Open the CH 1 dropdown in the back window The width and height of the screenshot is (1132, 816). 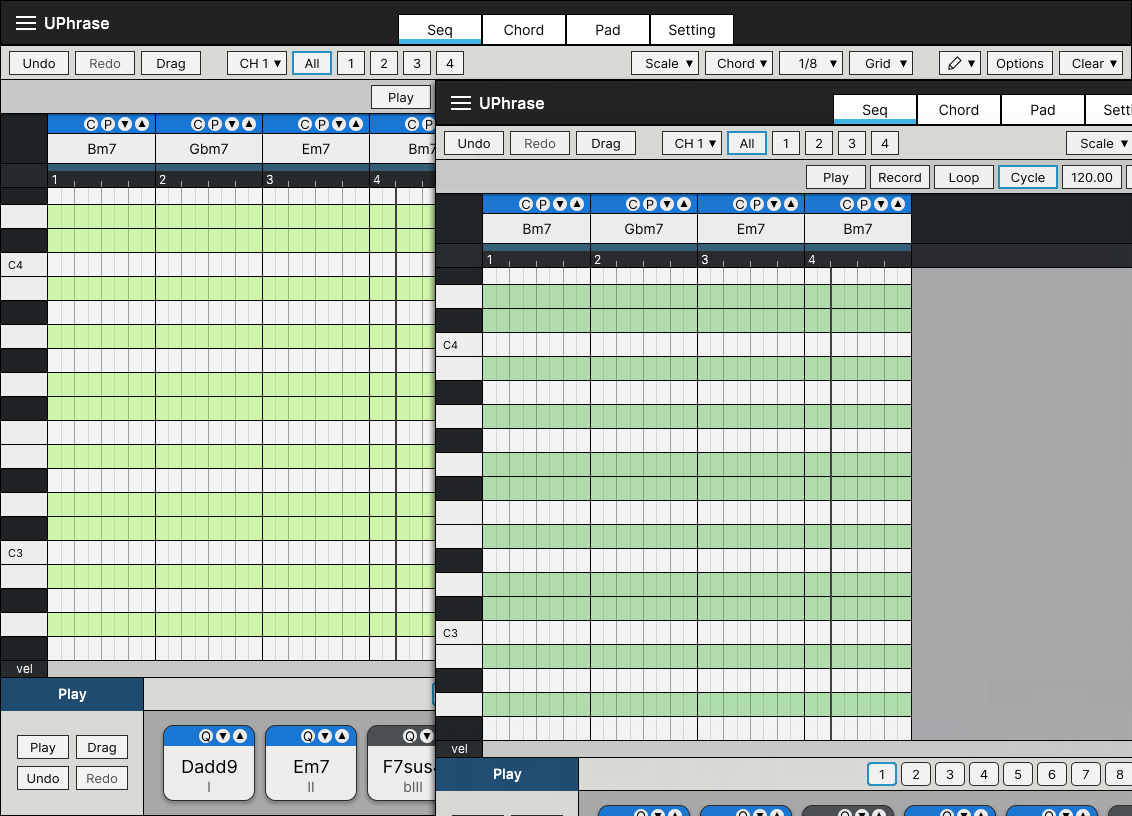[x=258, y=64]
